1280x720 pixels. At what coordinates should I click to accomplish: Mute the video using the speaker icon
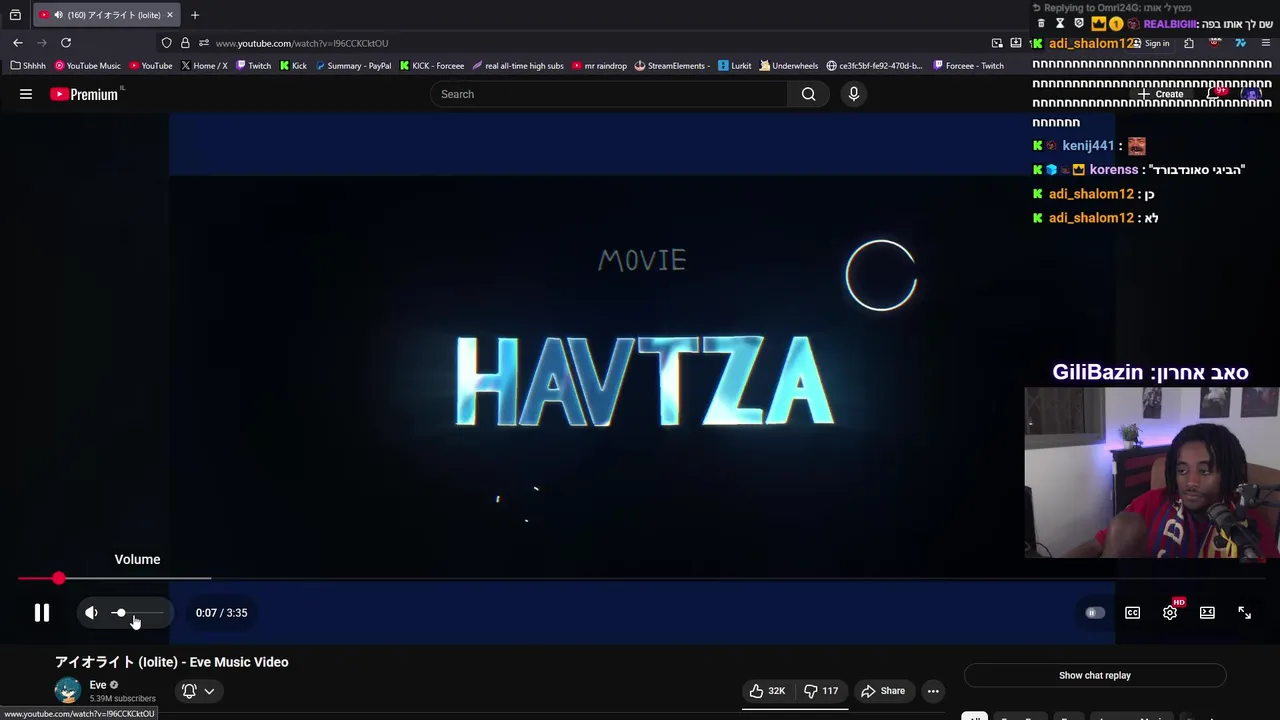(x=91, y=613)
